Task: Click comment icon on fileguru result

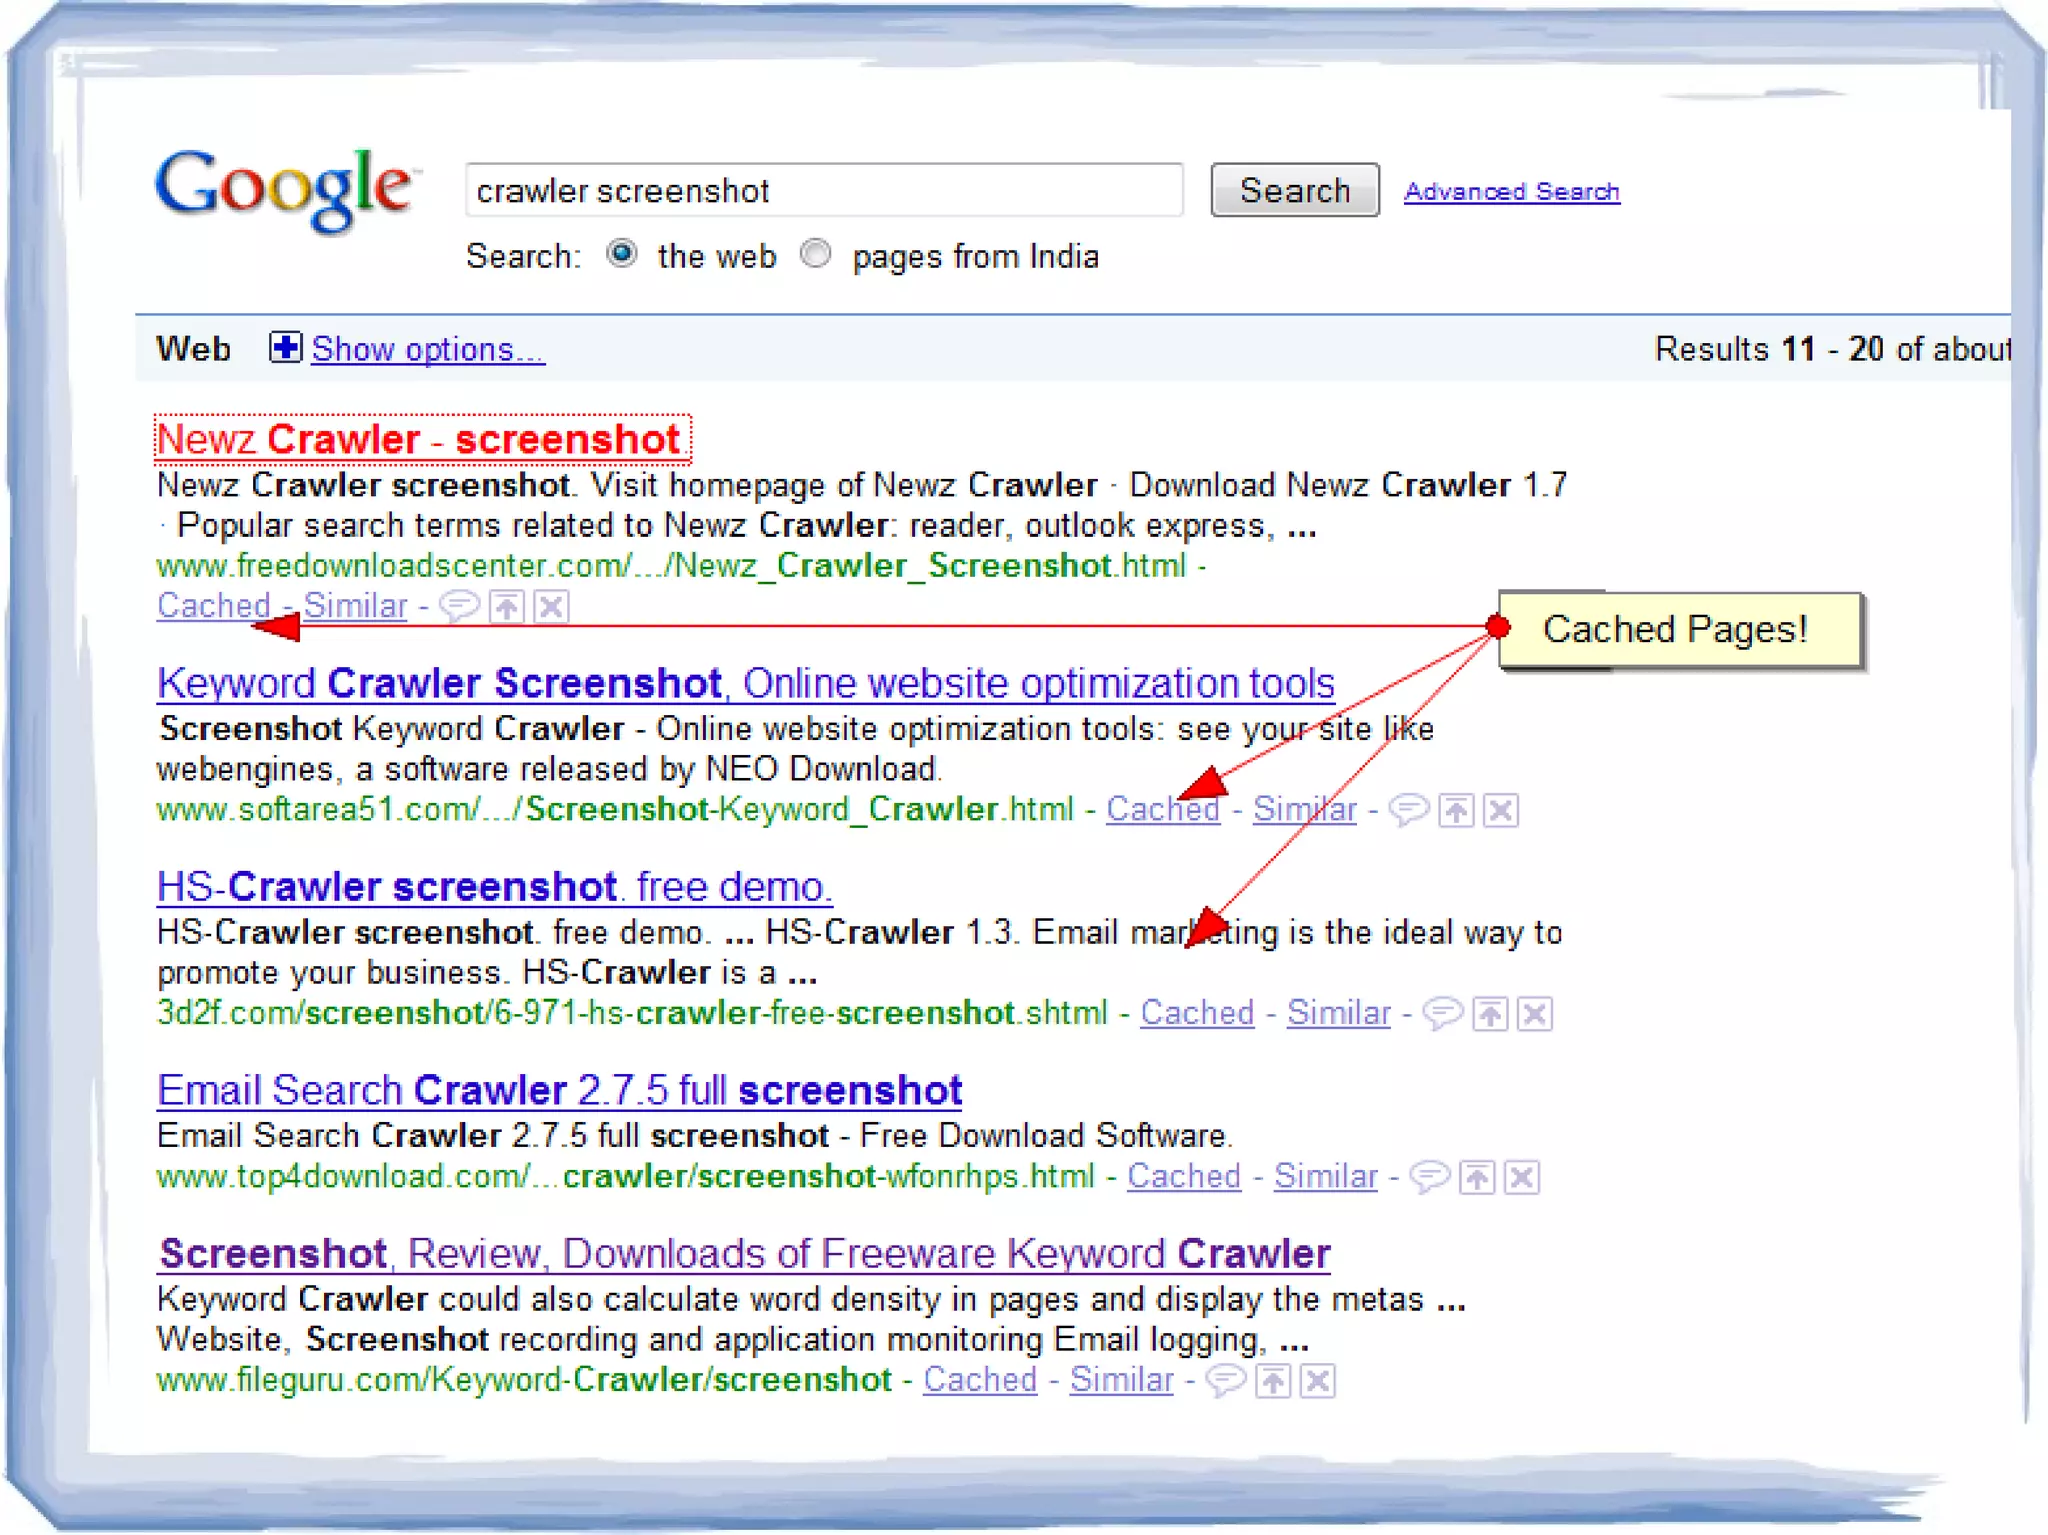Action: [x=1226, y=1381]
